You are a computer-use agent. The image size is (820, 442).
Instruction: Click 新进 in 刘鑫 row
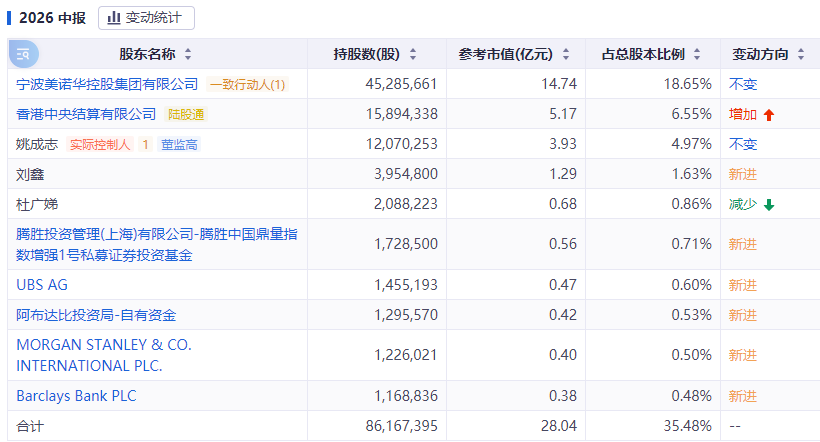(x=743, y=174)
